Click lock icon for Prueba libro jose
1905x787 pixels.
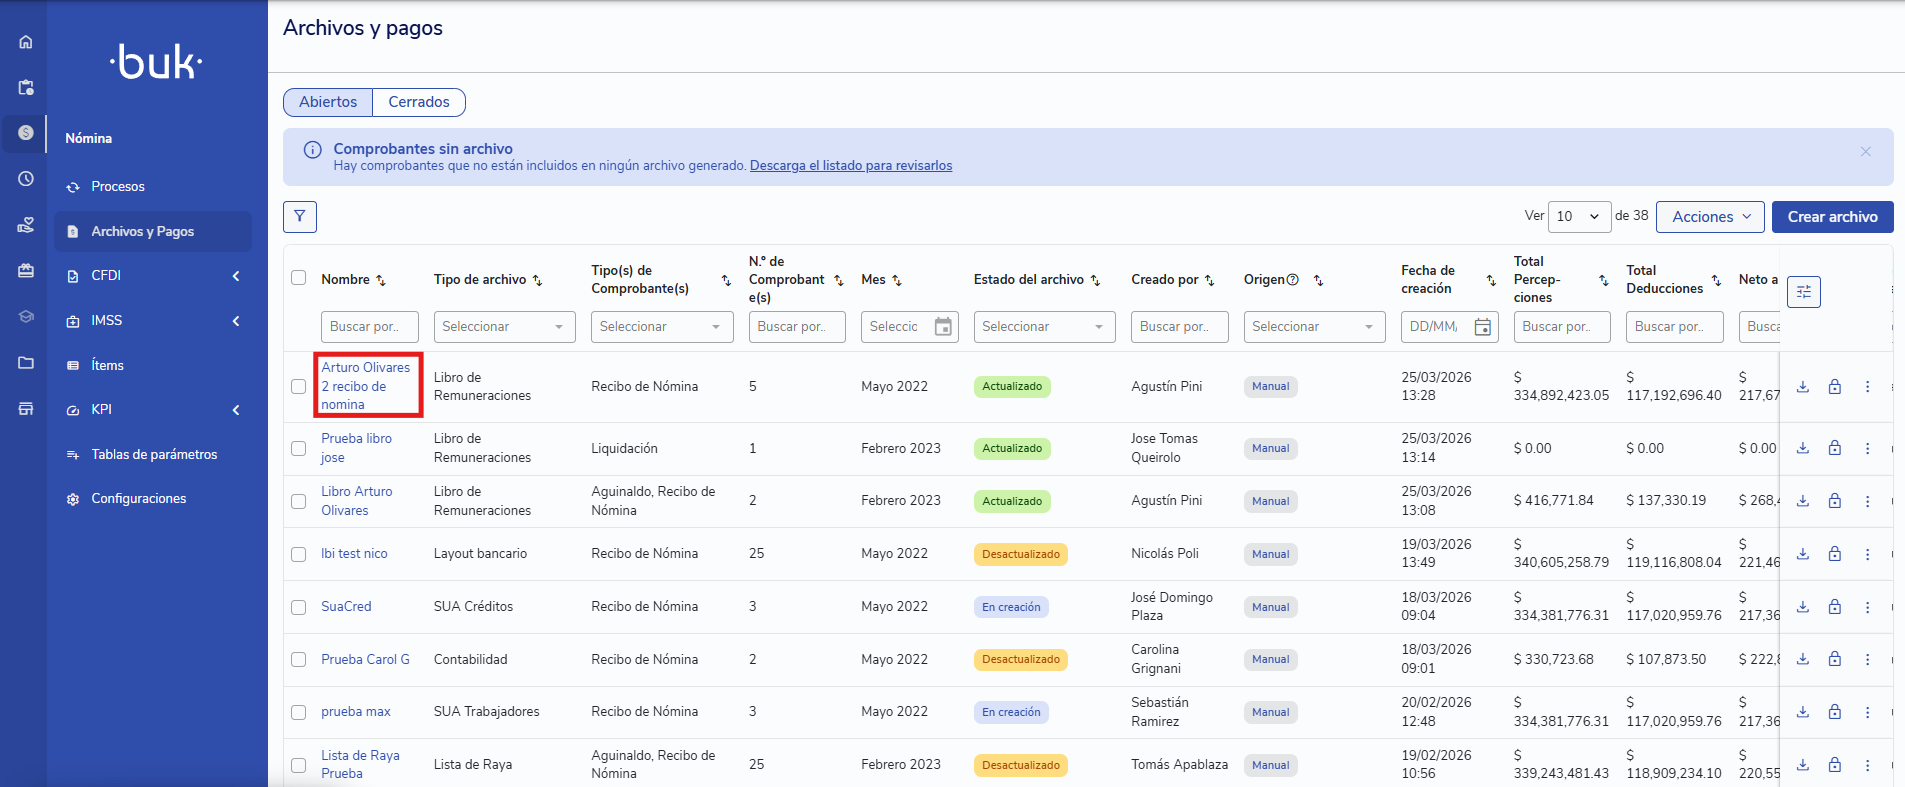(x=1834, y=448)
